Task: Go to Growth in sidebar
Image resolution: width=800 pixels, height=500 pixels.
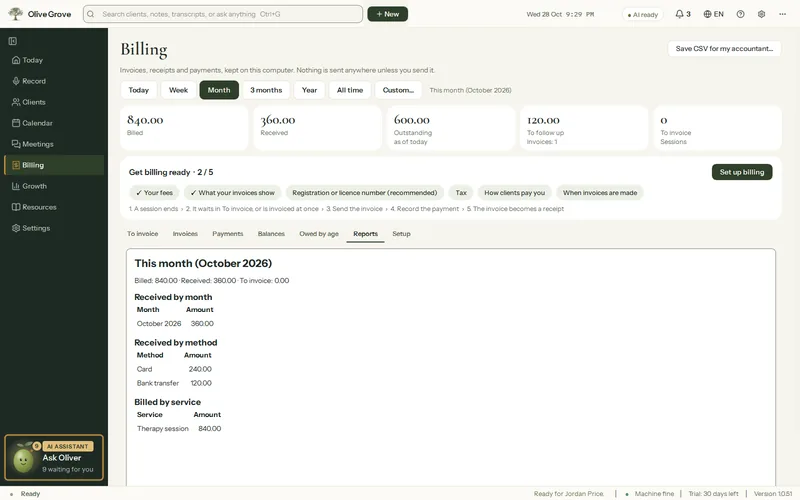Action: [x=54, y=186]
